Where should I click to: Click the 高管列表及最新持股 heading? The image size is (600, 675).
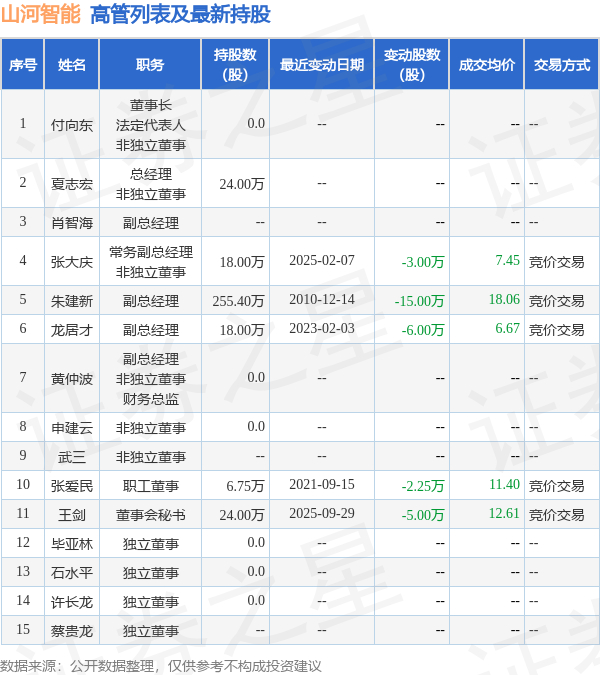tap(180, 14)
